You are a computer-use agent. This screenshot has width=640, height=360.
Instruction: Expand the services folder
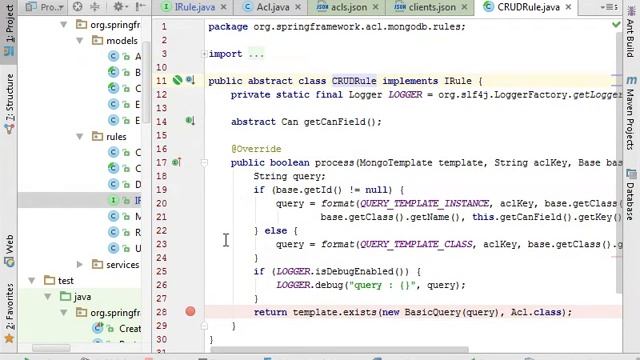tap(80, 265)
